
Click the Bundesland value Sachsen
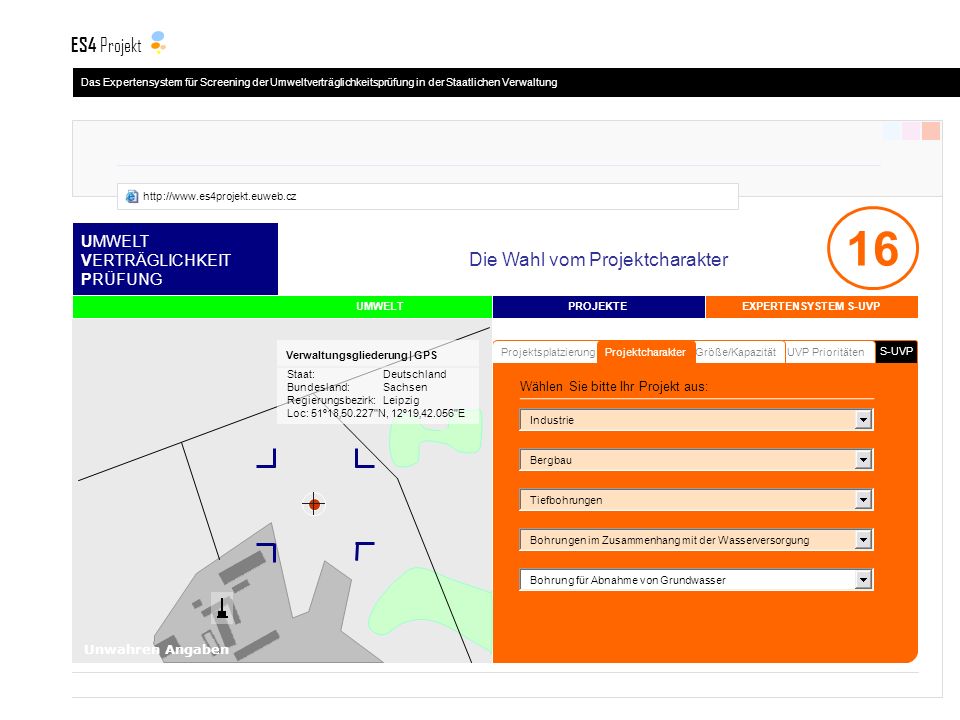pos(405,387)
